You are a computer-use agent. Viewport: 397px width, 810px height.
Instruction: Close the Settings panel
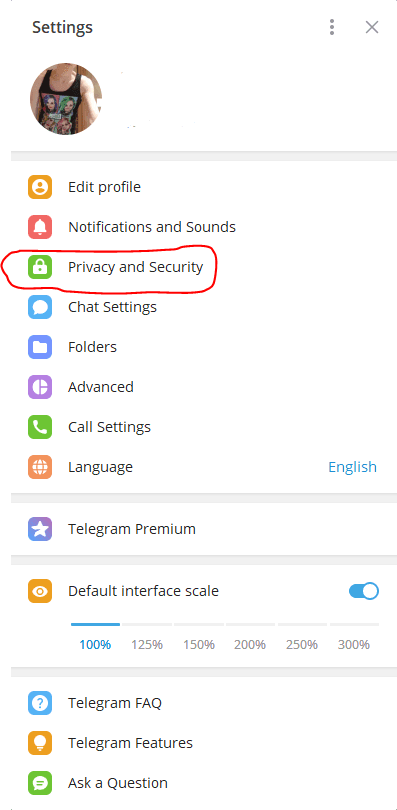(x=372, y=27)
